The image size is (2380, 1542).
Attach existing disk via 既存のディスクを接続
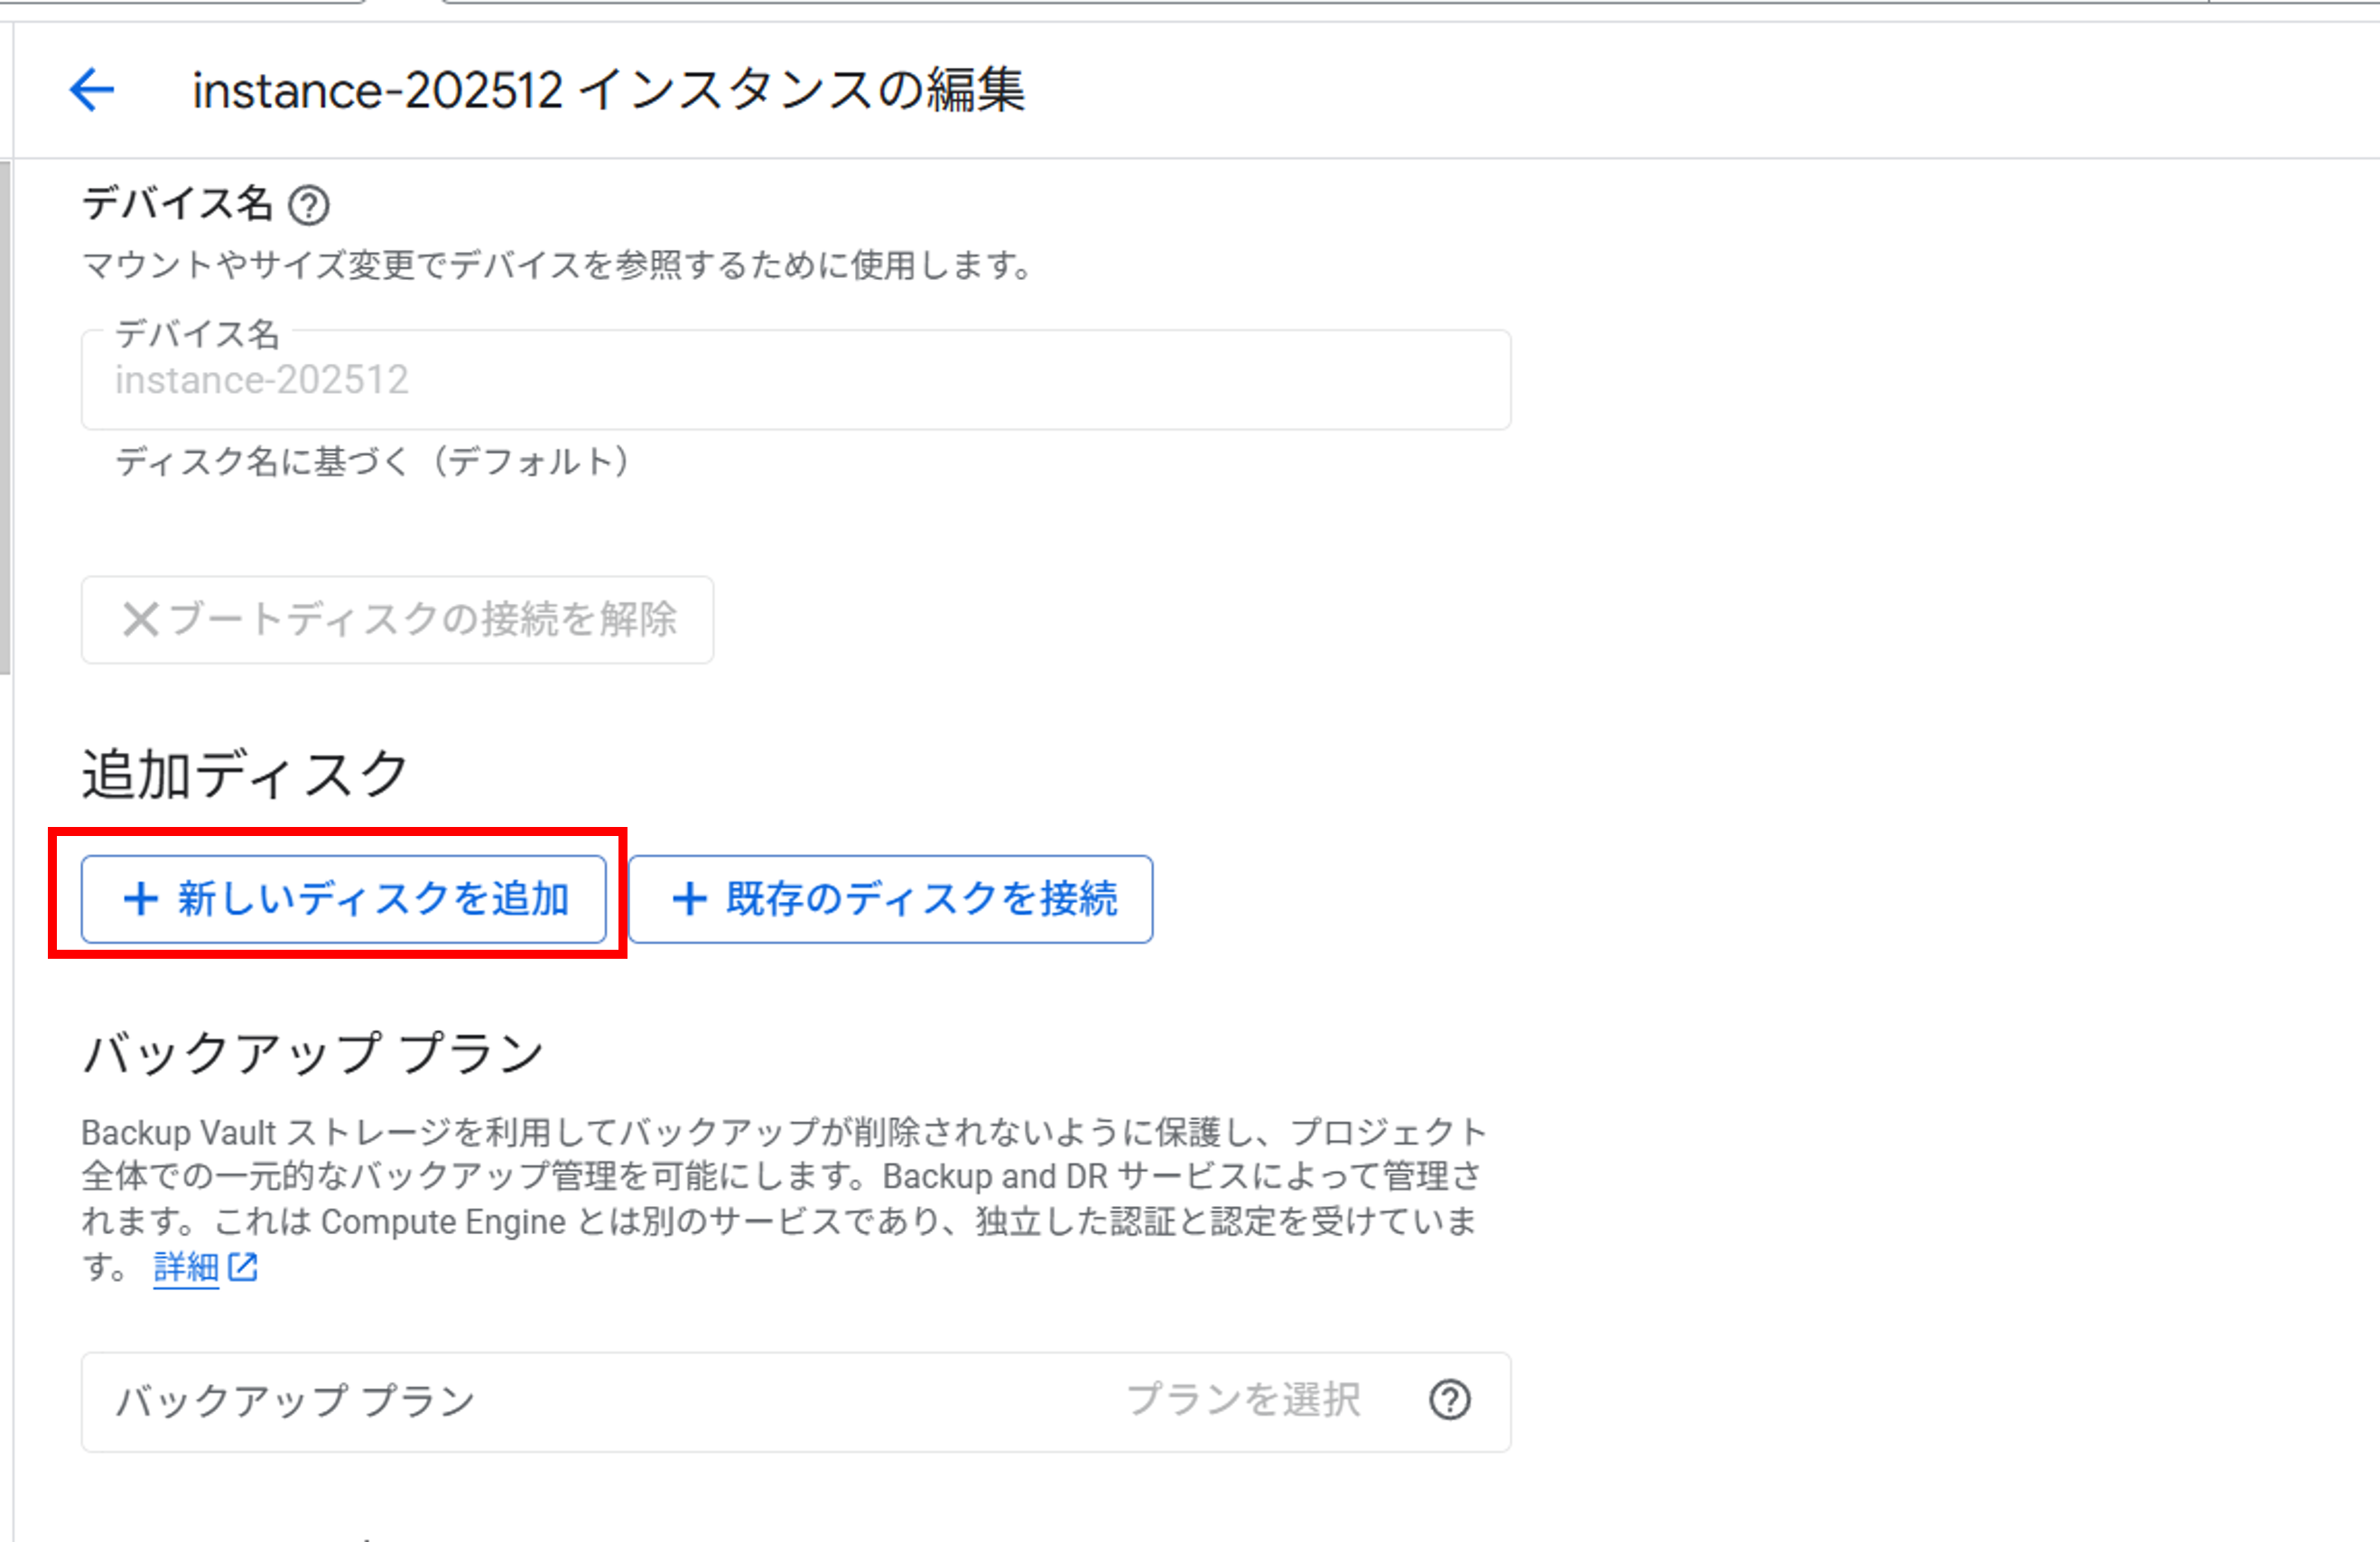pos(890,899)
